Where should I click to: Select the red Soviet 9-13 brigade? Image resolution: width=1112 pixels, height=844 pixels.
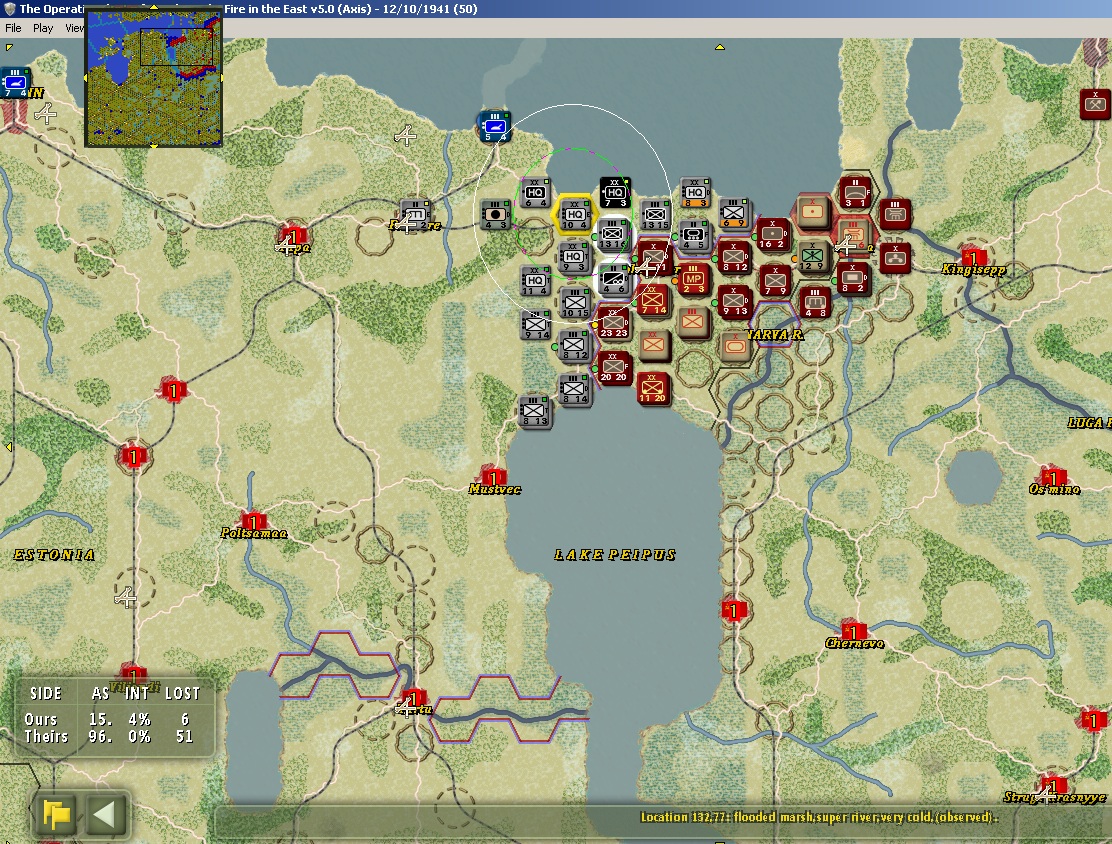[735, 301]
